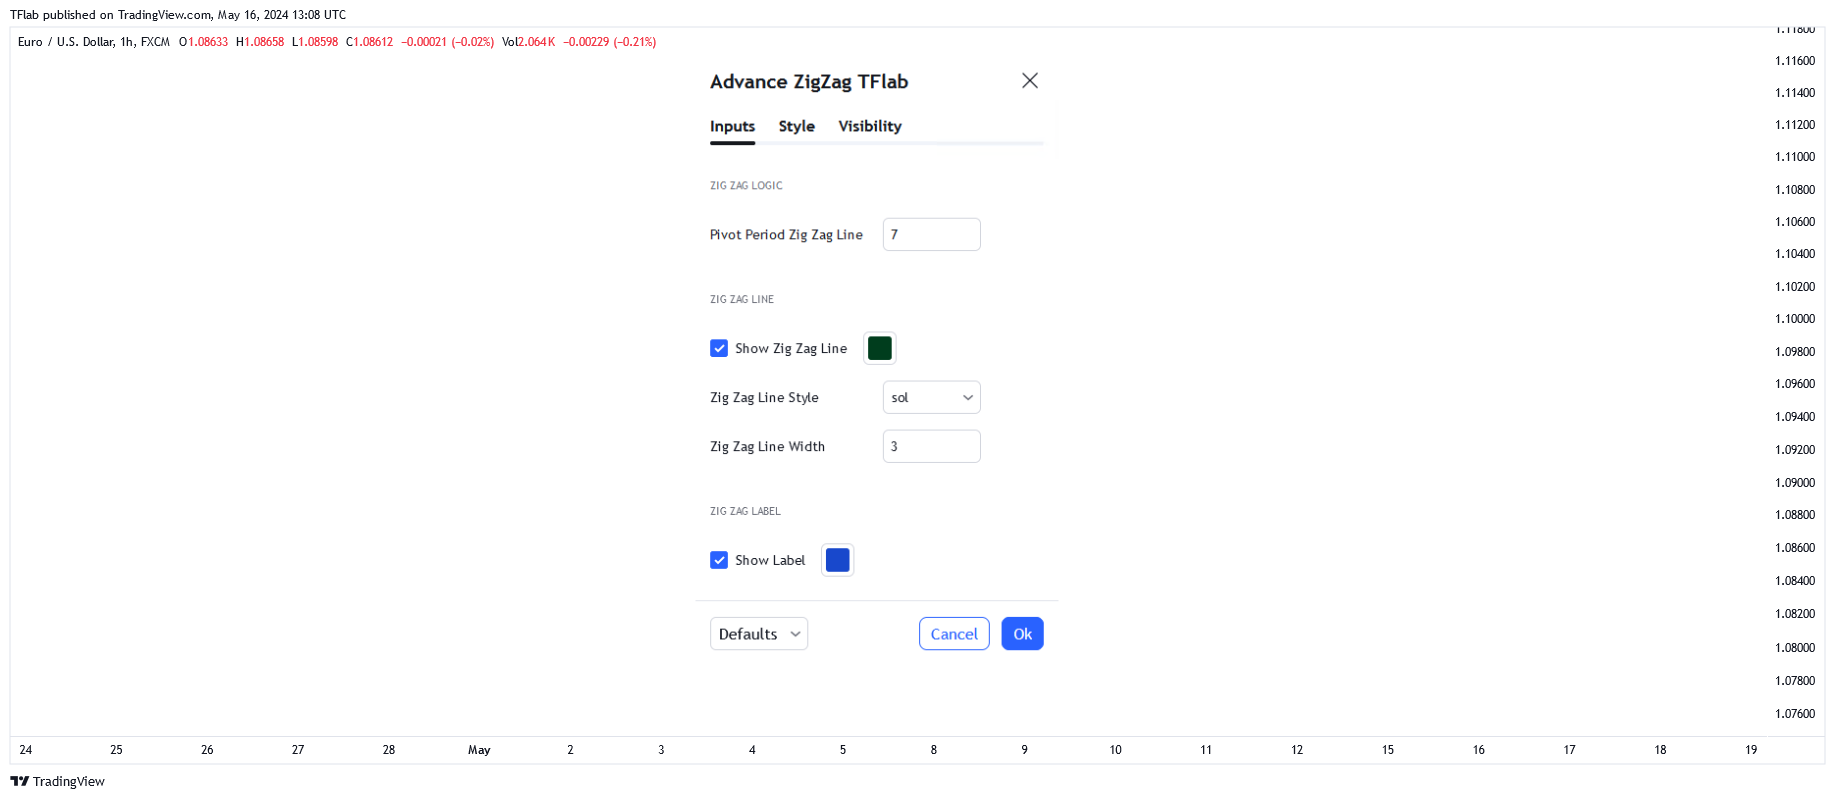Click the chevron in the line style combo box

(967, 397)
